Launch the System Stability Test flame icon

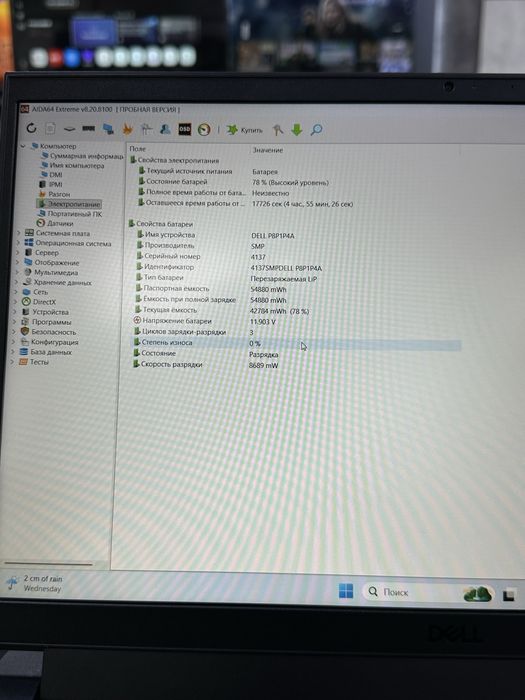128,129
